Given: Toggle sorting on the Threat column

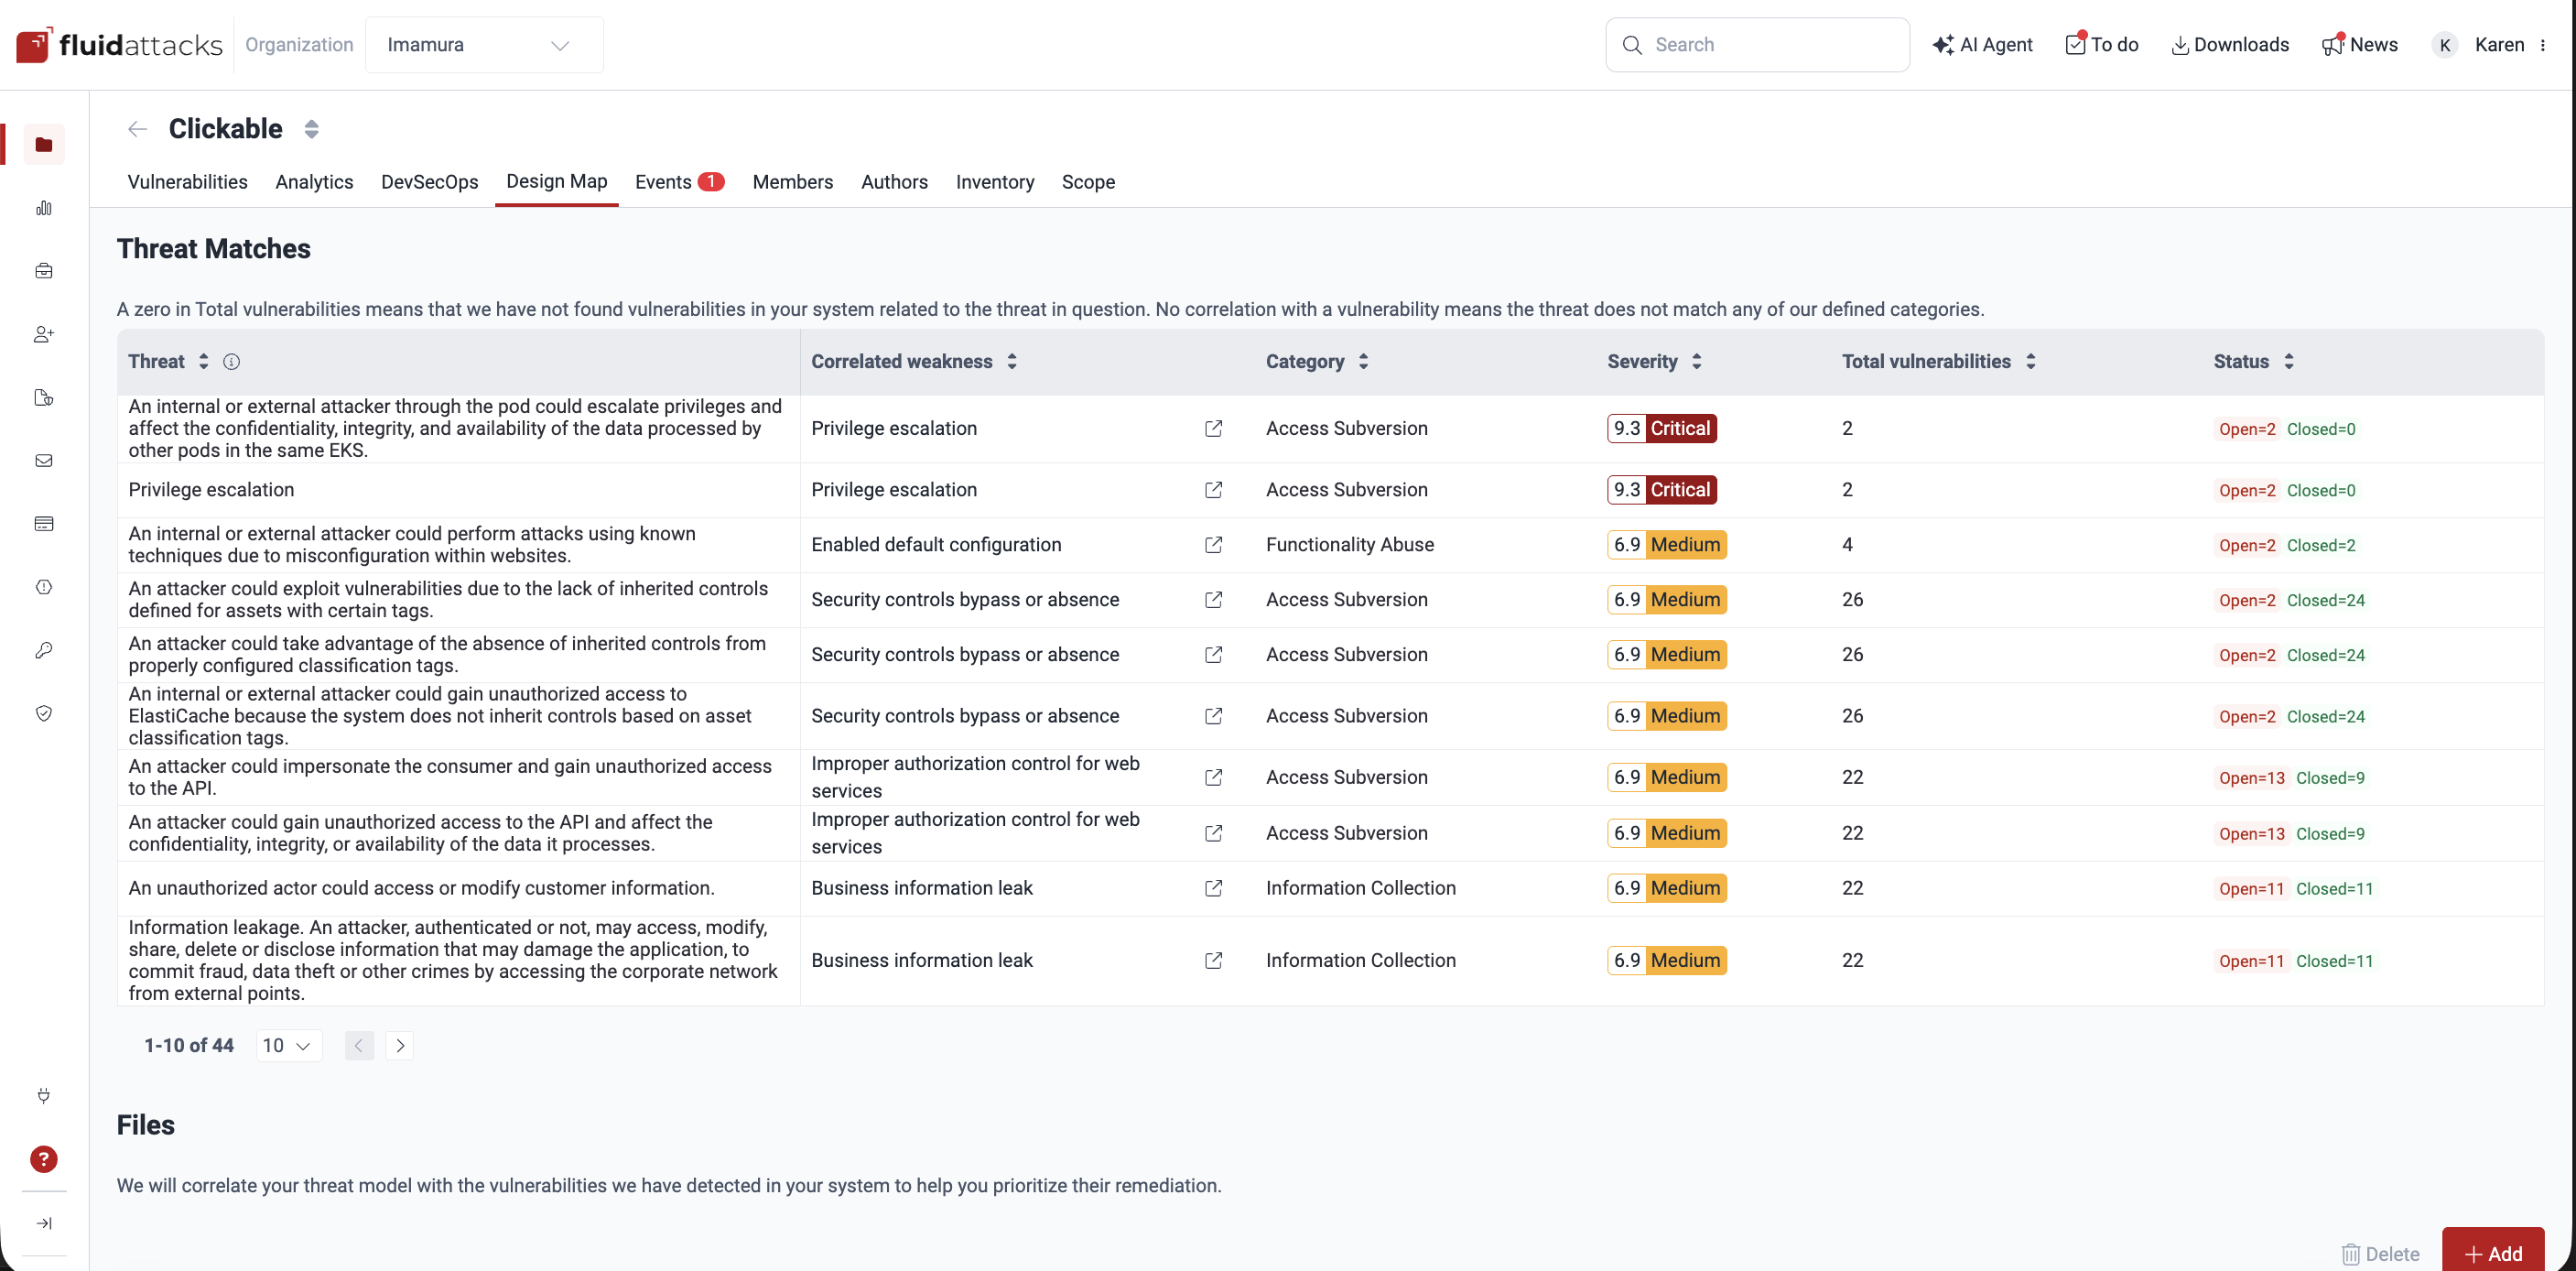Looking at the screenshot, I should click(x=204, y=361).
